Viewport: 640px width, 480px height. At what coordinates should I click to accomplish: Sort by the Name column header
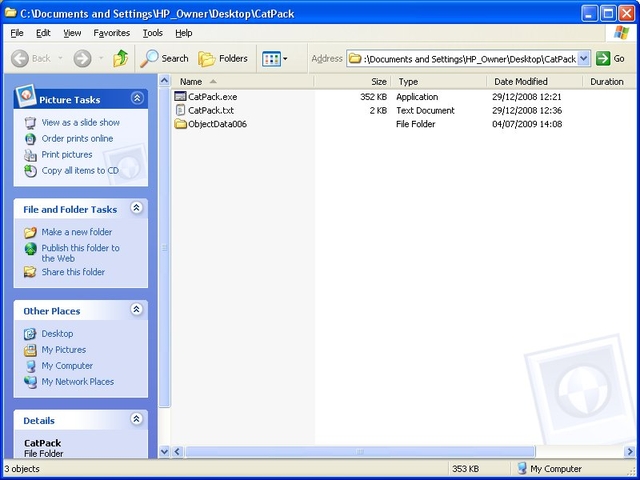(242, 82)
